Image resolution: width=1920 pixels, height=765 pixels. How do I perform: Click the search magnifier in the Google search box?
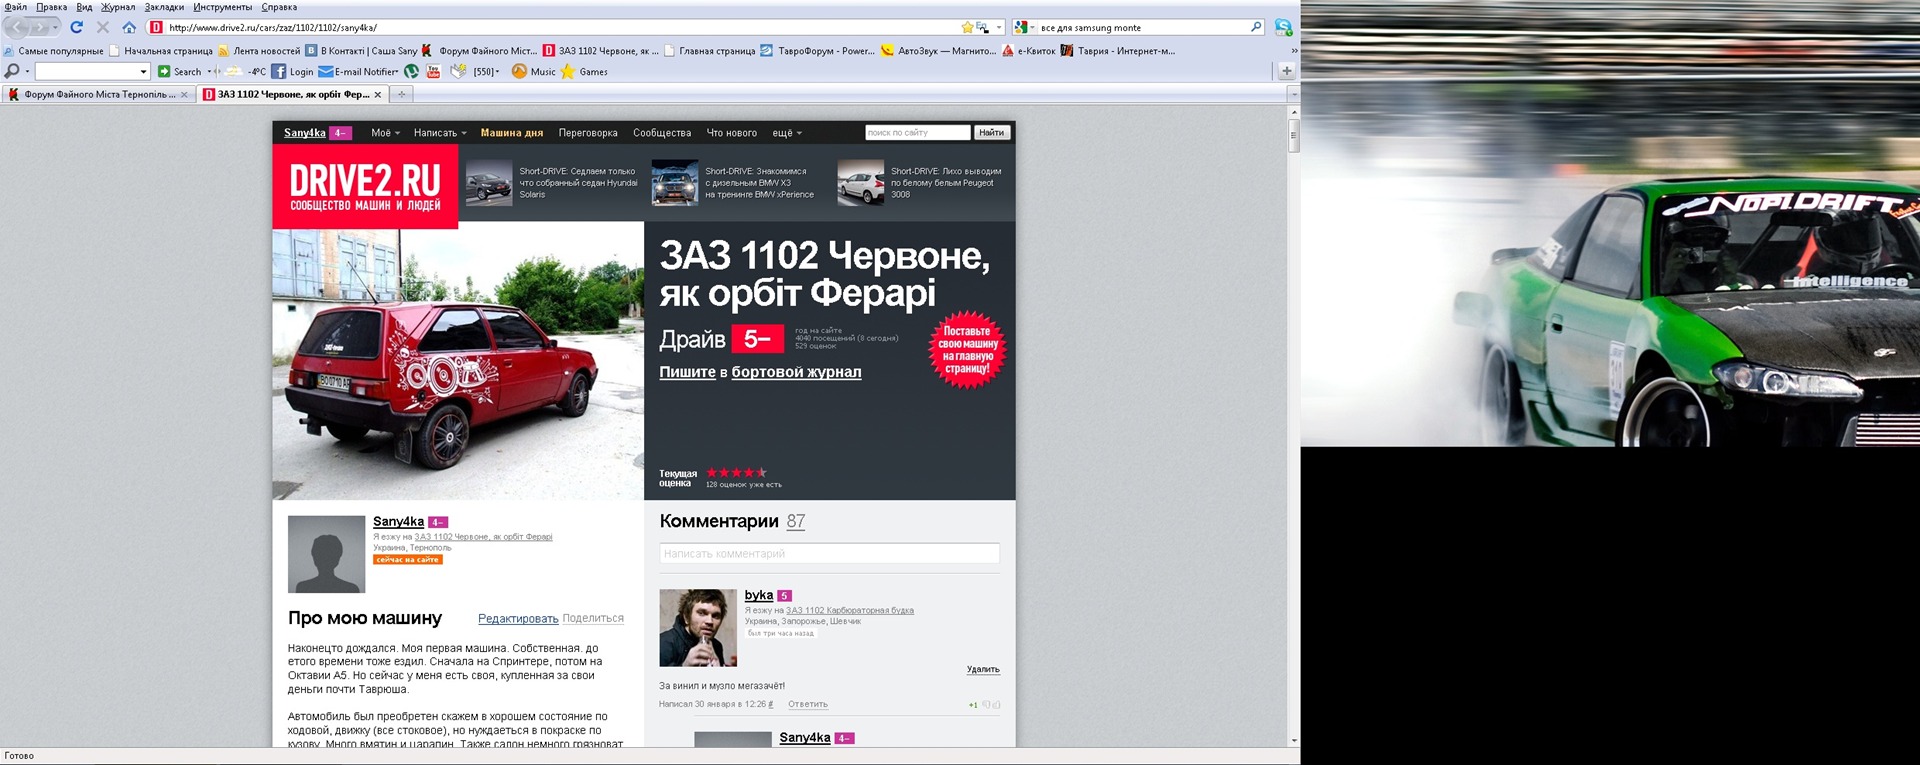(1256, 28)
